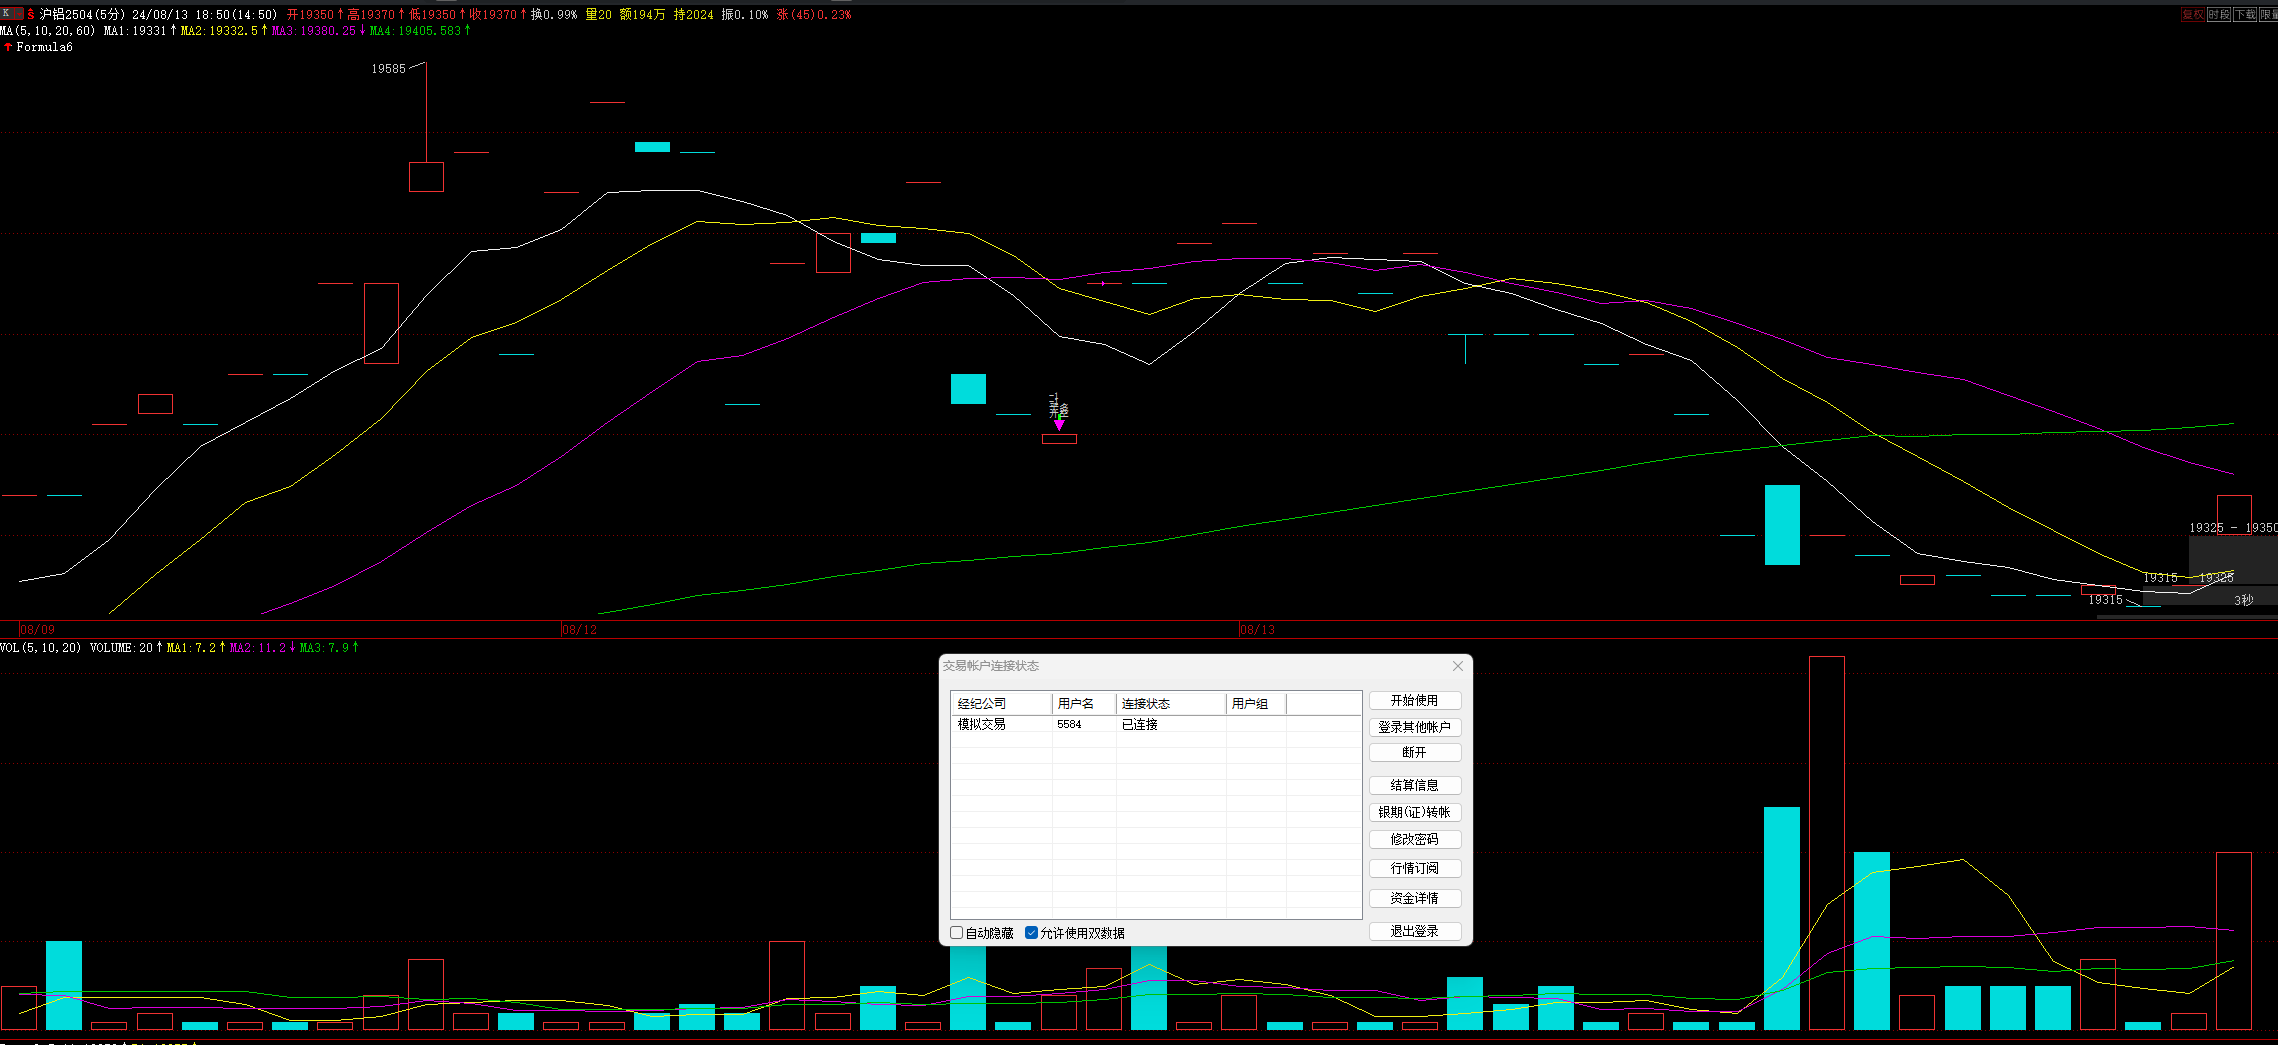Uncheck 允许使用双数据 checkbox
The height and width of the screenshot is (1045, 2278).
click(x=1031, y=933)
